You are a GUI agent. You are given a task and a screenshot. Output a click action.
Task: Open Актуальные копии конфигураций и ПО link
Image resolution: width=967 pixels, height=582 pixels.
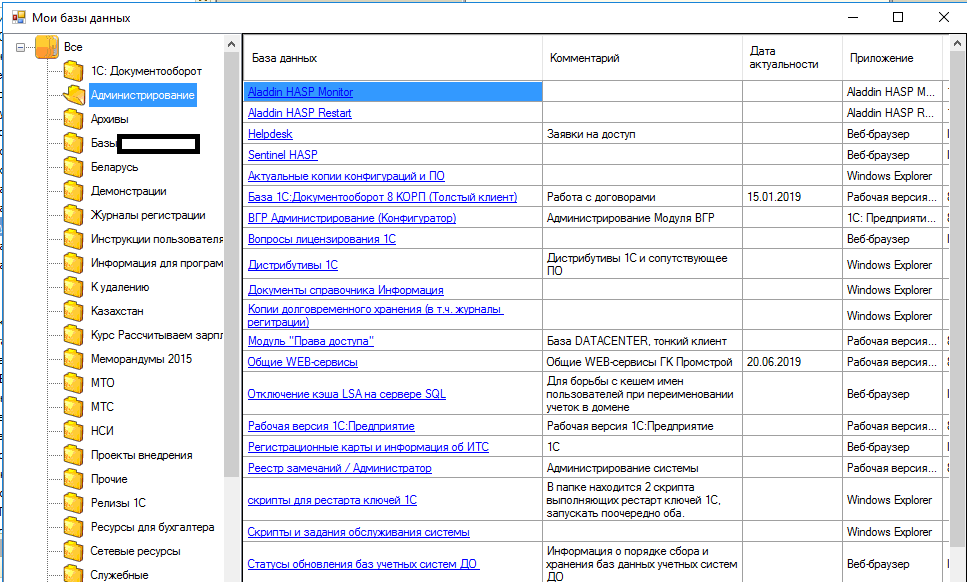click(347, 176)
